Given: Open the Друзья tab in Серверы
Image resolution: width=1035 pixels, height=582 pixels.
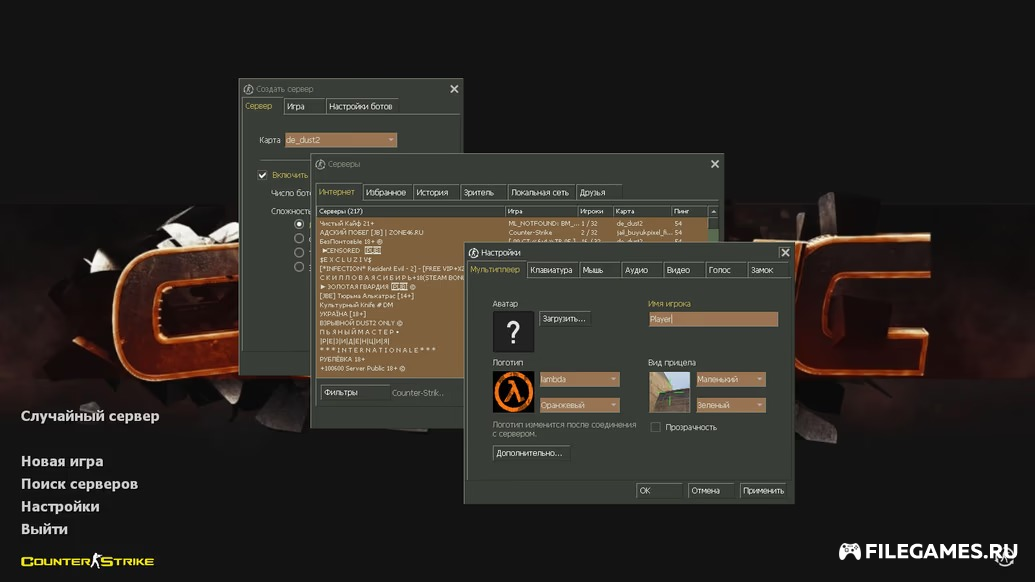Looking at the screenshot, I should pos(598,193).
